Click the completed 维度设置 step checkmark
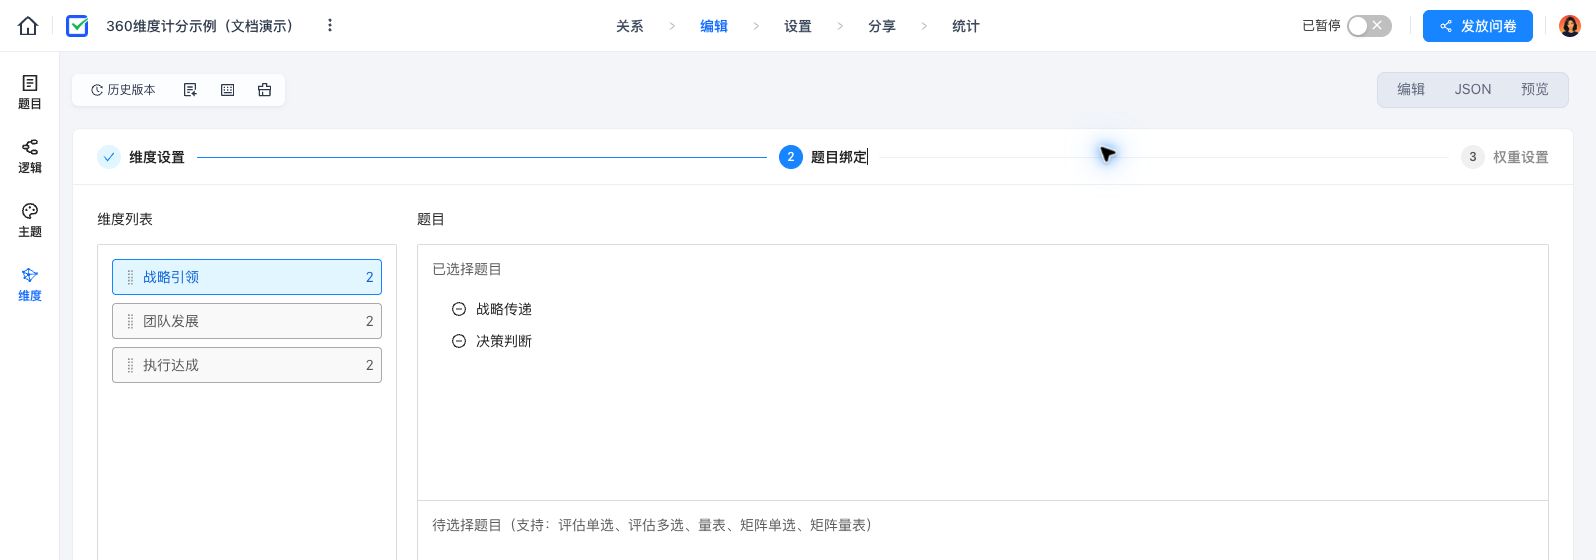This screenshot has height=560, width=1596. (109, 157)
